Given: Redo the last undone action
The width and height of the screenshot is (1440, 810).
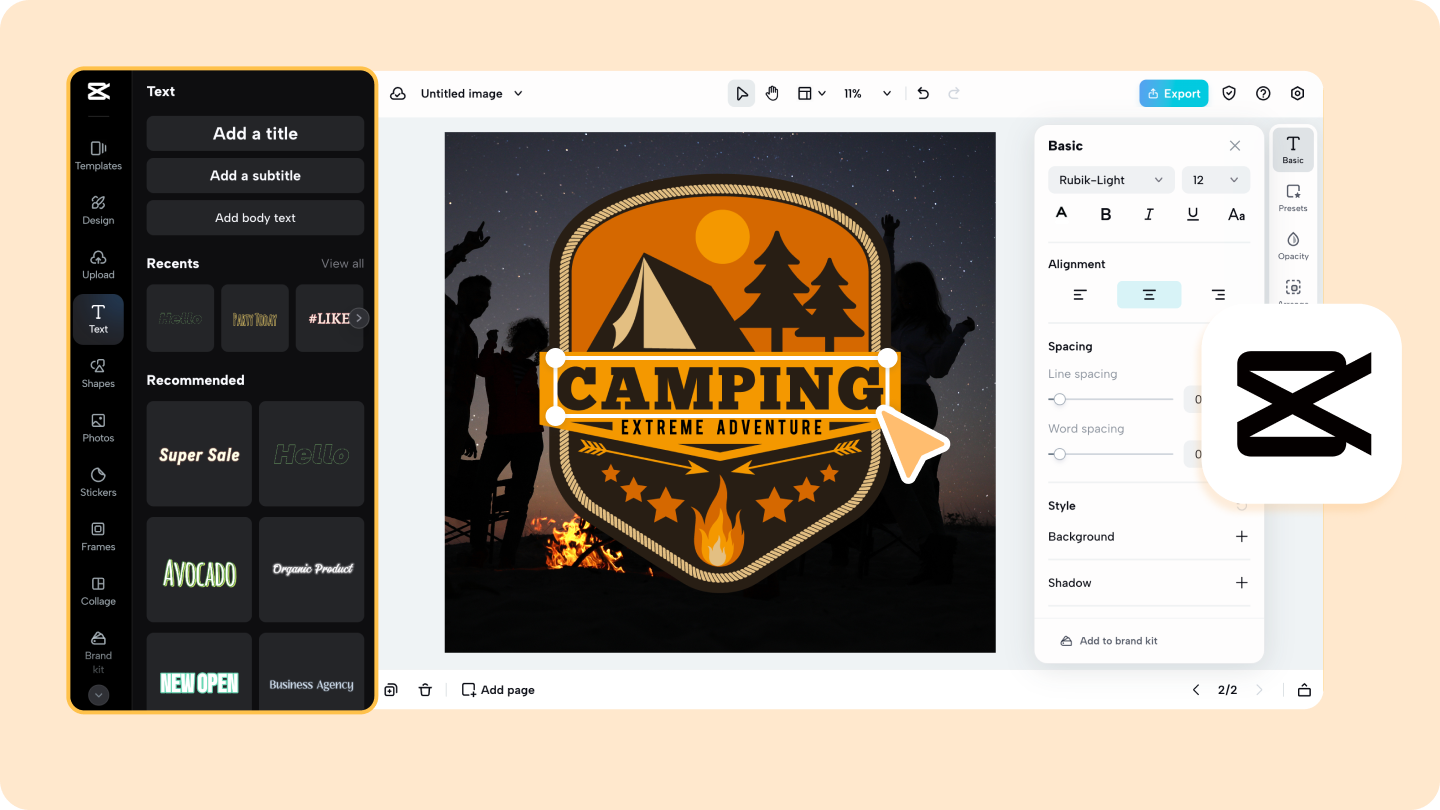Looking at the screenshot, I should 954,93.
